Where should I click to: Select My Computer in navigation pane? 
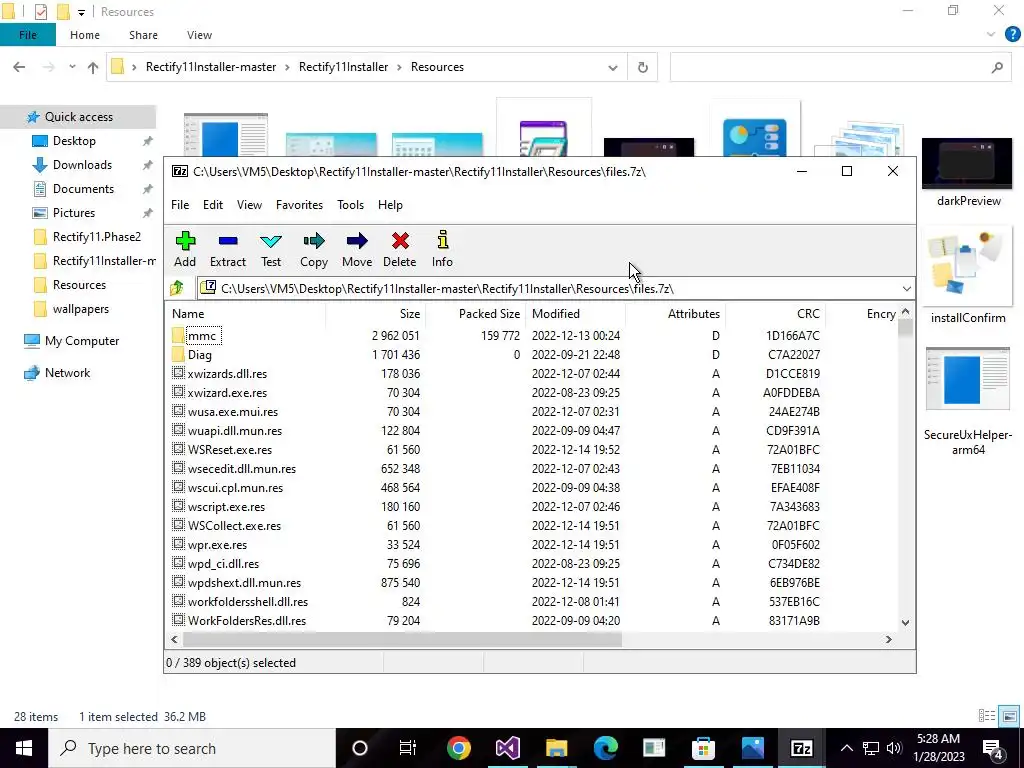pyautogui.click(x=82, y=340)
